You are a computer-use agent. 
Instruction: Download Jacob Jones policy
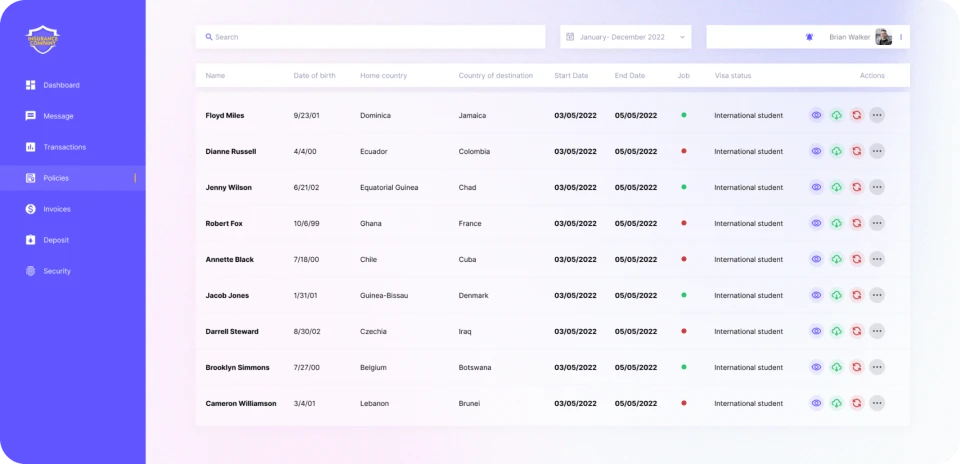[836, 295]
